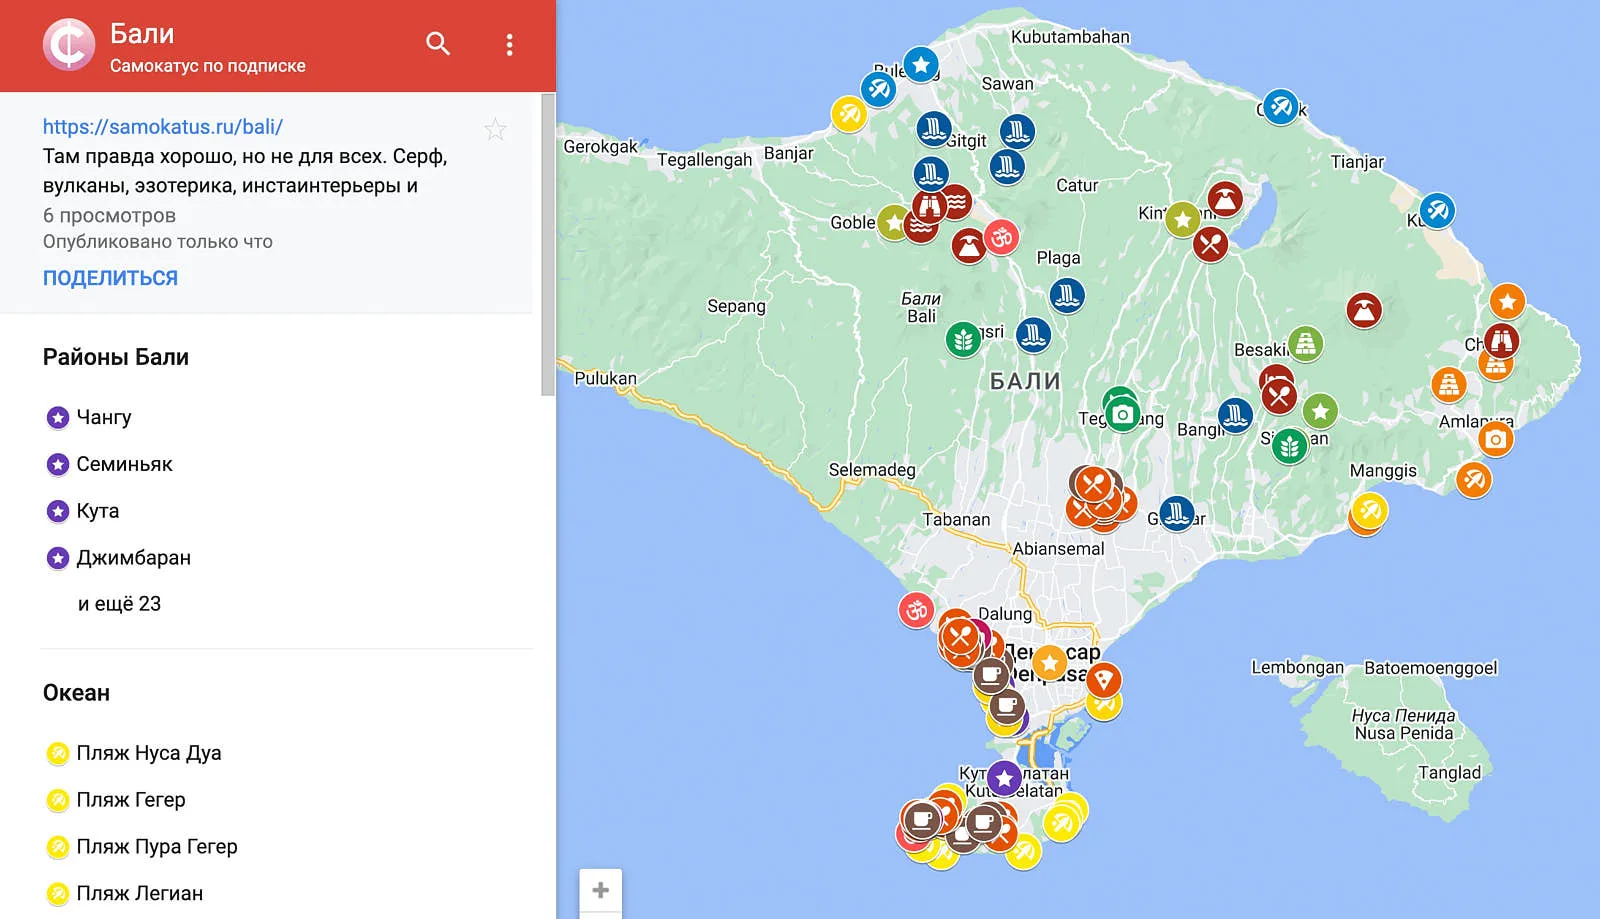Zoom in the map with plus button
Screen dimensions: 1600x919
(600, 889)
